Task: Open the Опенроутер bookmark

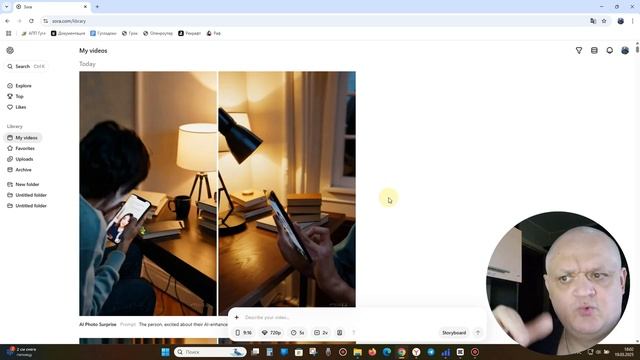Action: pyautogui.click(x=158, y=33)
